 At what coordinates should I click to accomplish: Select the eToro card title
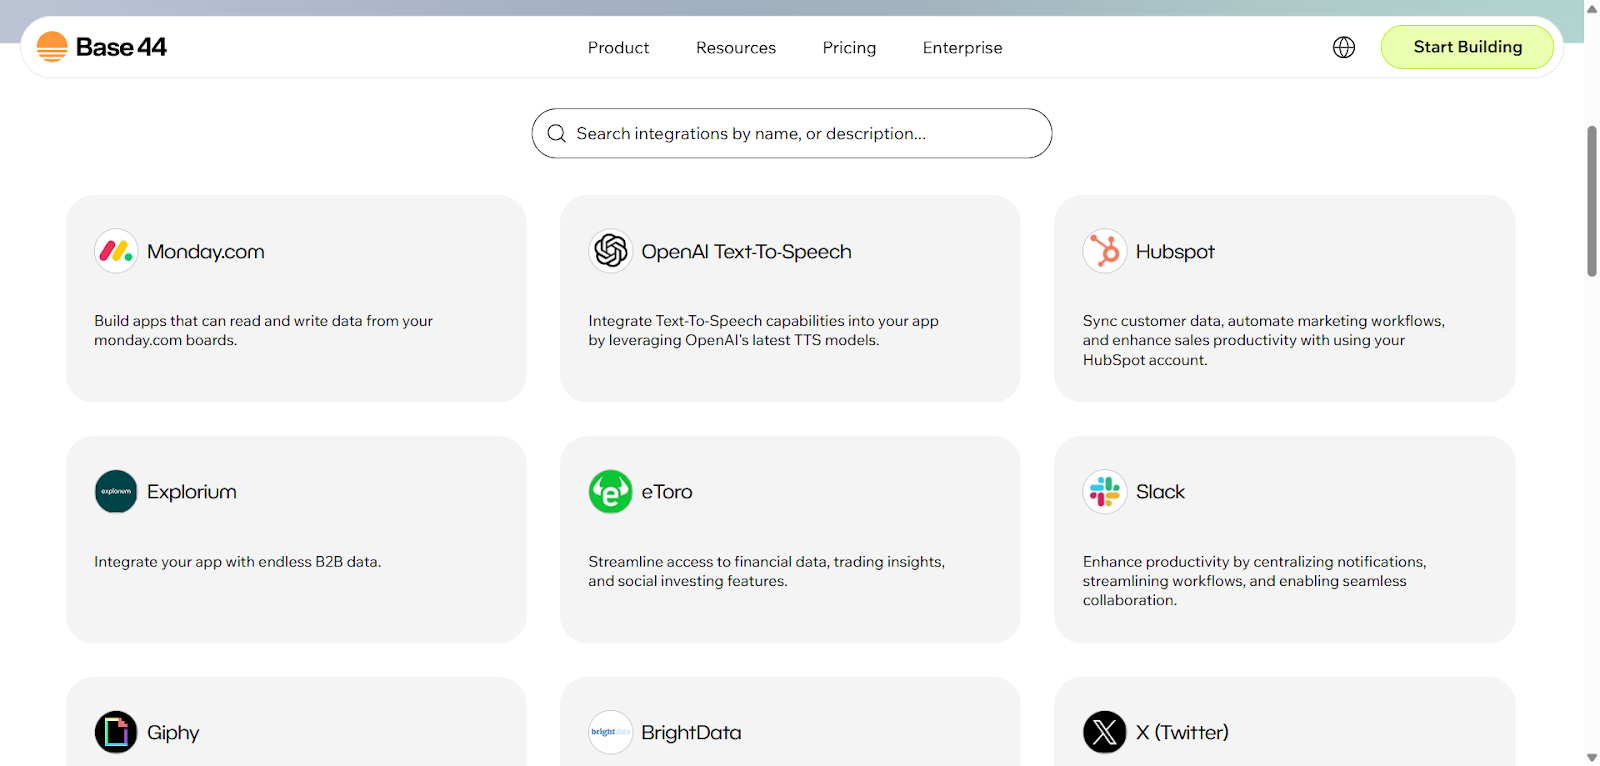[x=667, y=492]
